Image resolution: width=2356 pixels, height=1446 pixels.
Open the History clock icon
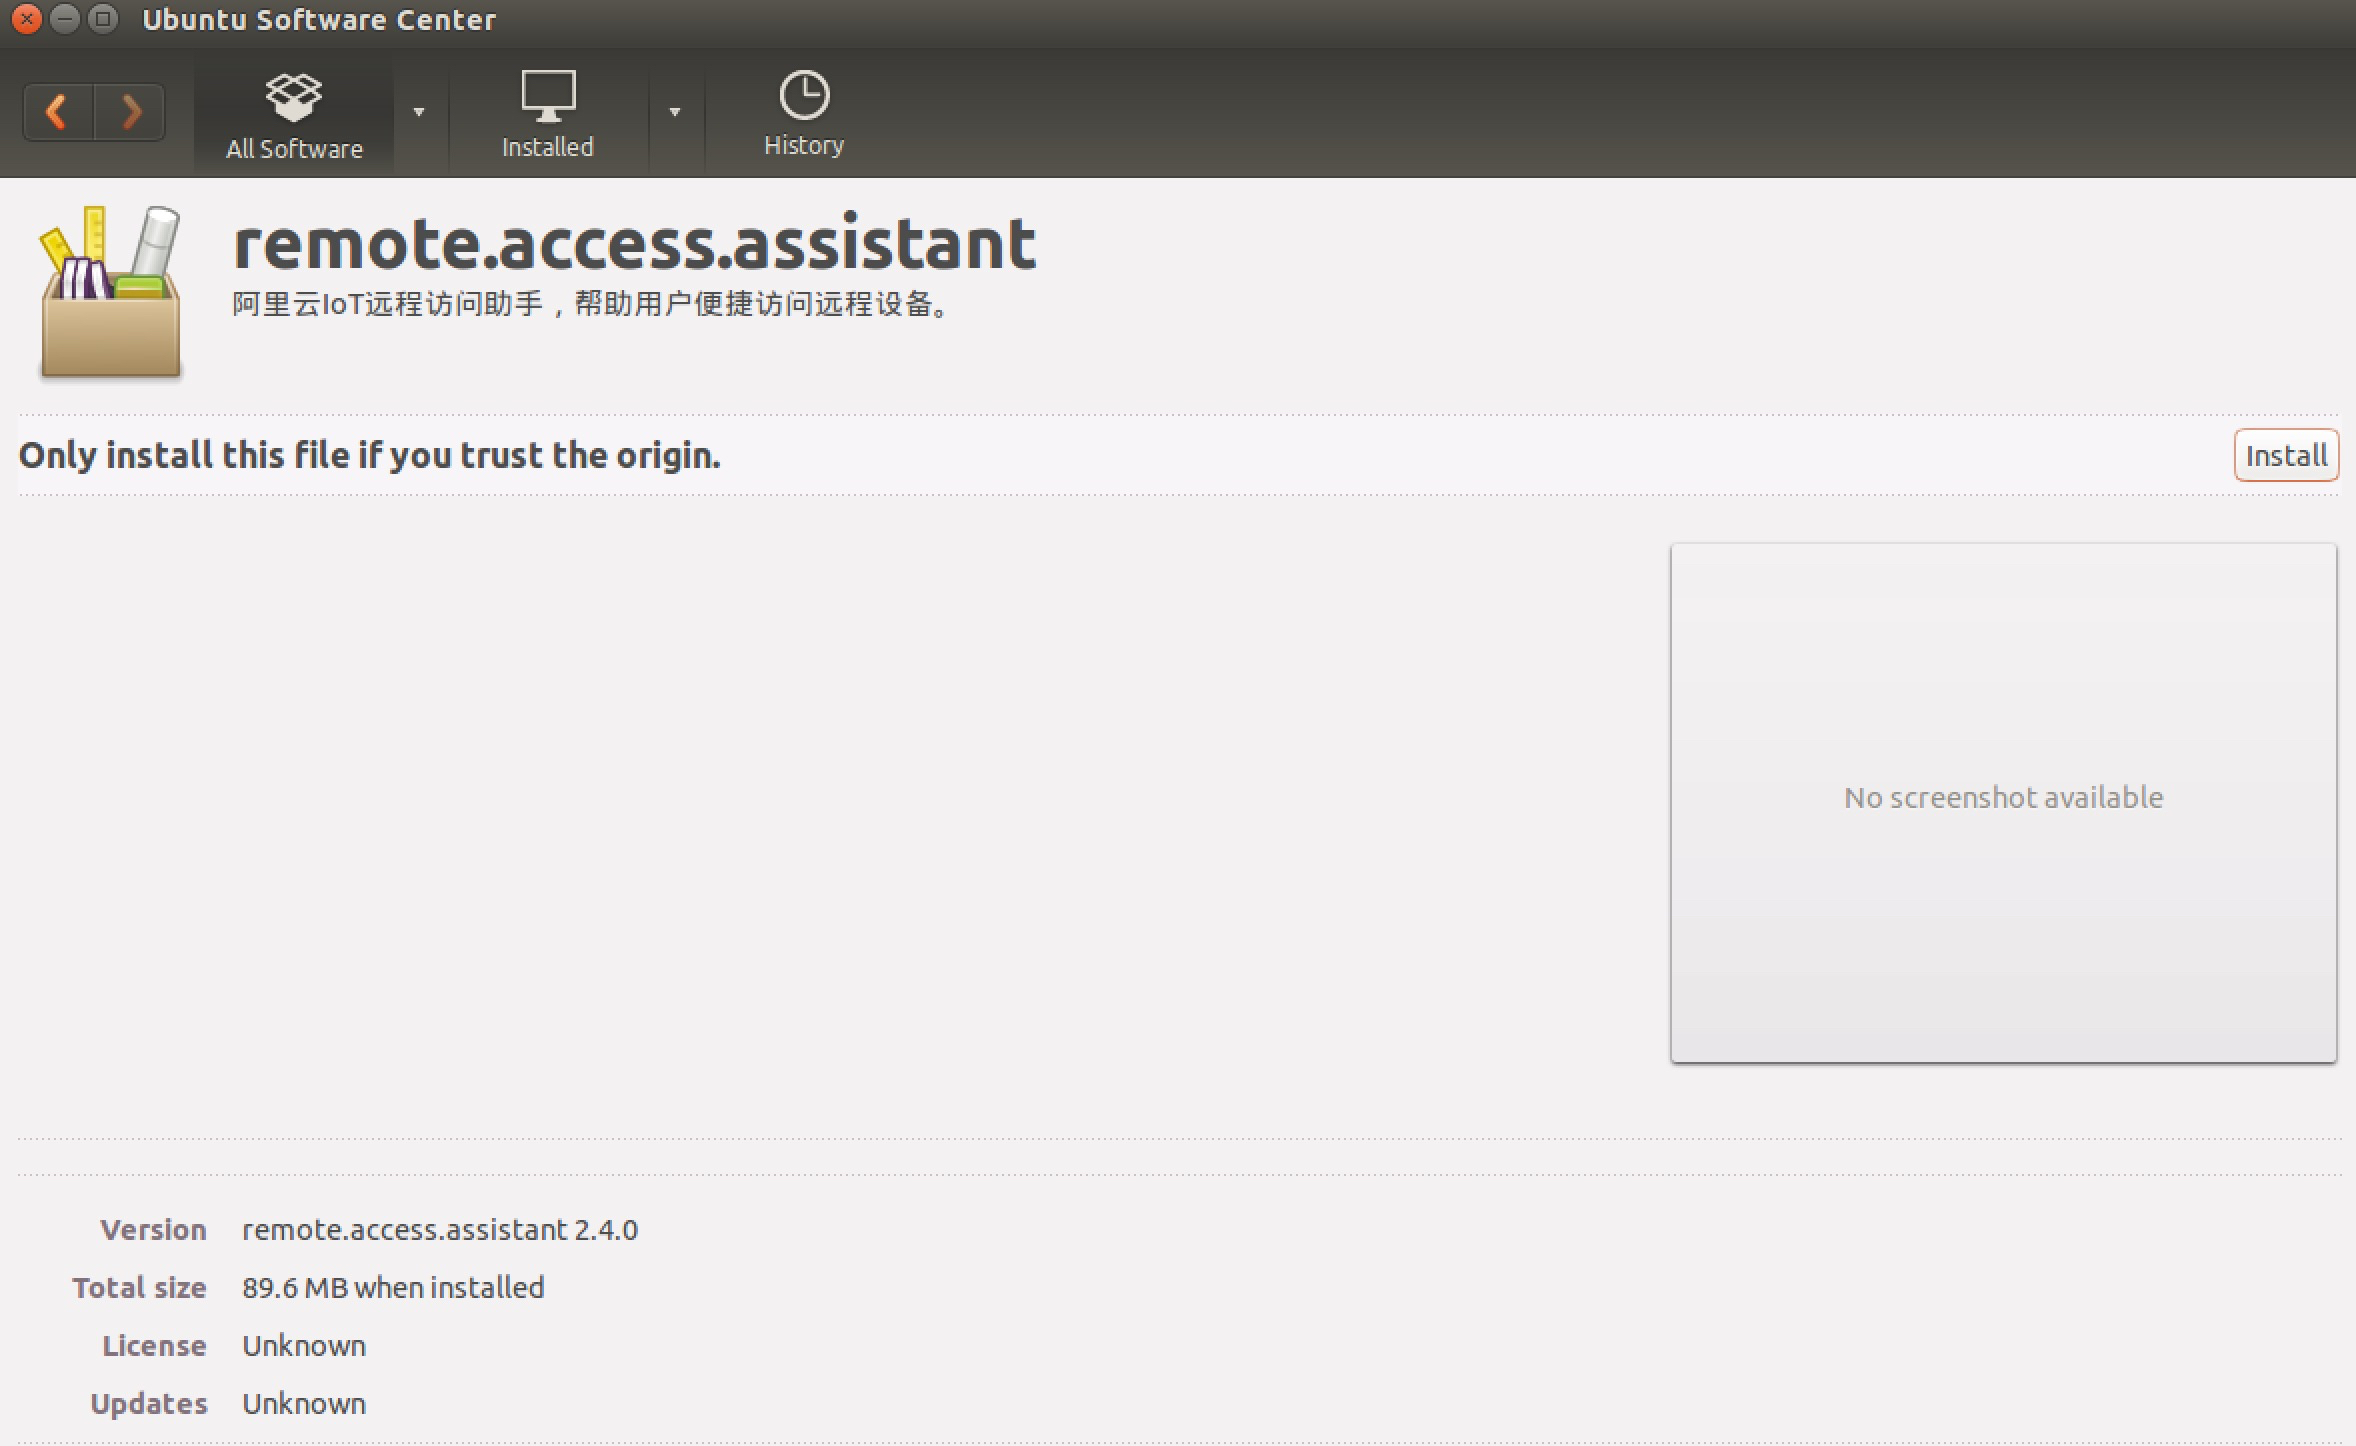pyautogui.click(x=804, y=95)
